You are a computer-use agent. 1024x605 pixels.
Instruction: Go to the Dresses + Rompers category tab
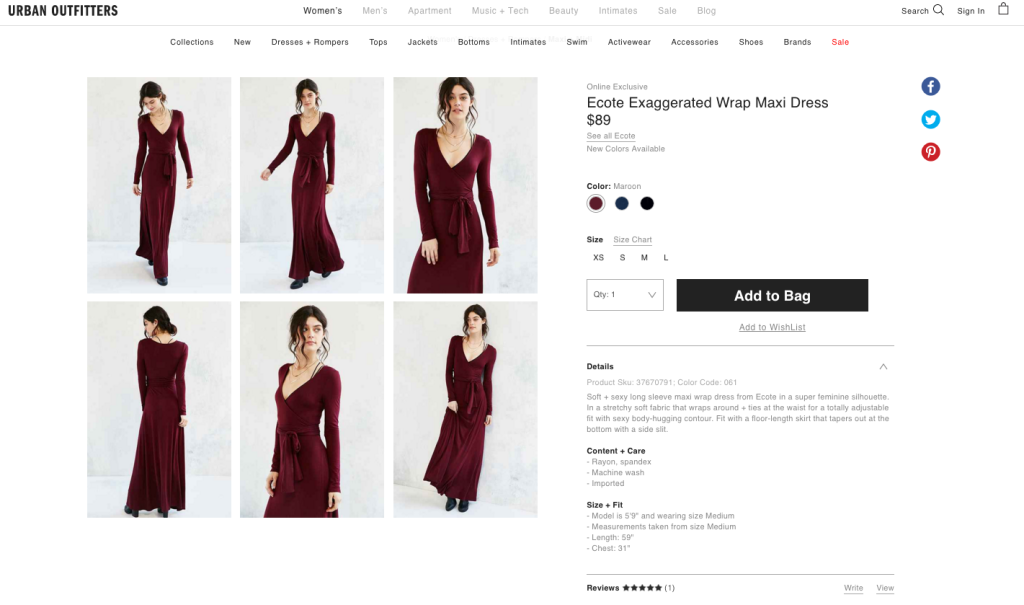click(310, 42)
